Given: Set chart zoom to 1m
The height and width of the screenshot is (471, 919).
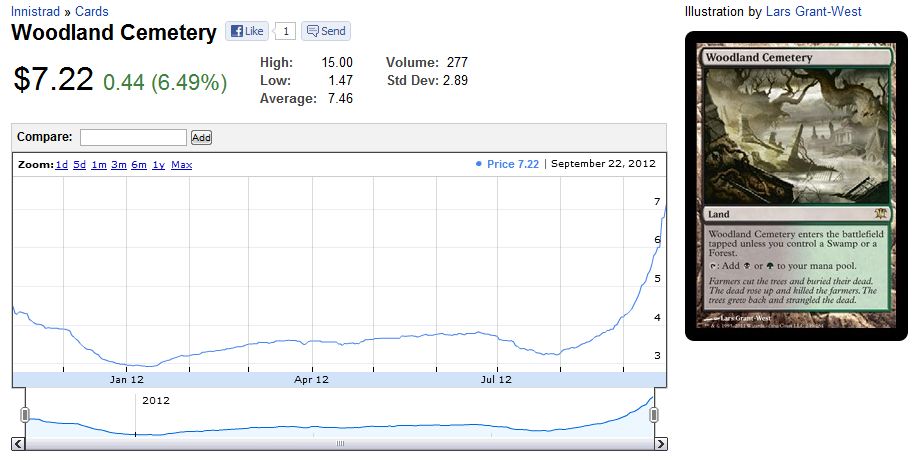Looking at the screenshot, I should click(98, 164).
